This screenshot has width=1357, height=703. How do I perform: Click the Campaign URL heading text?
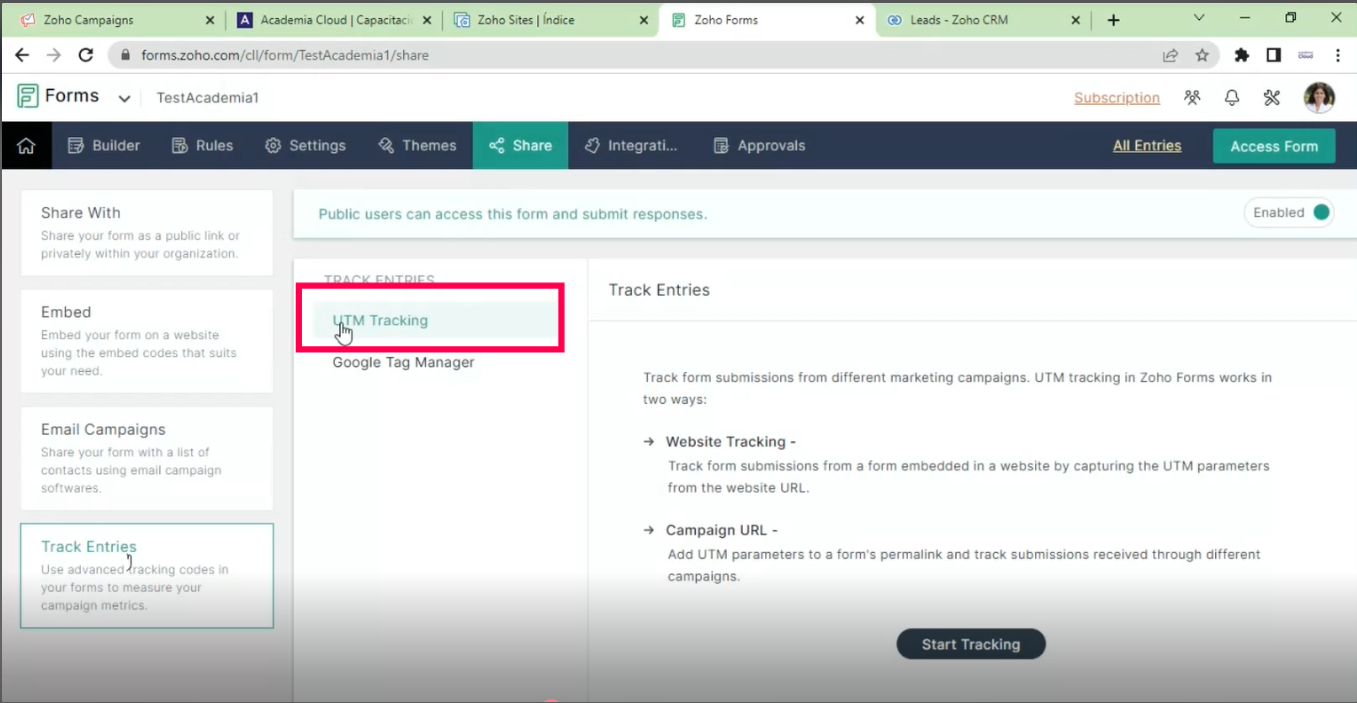(721, 531)
